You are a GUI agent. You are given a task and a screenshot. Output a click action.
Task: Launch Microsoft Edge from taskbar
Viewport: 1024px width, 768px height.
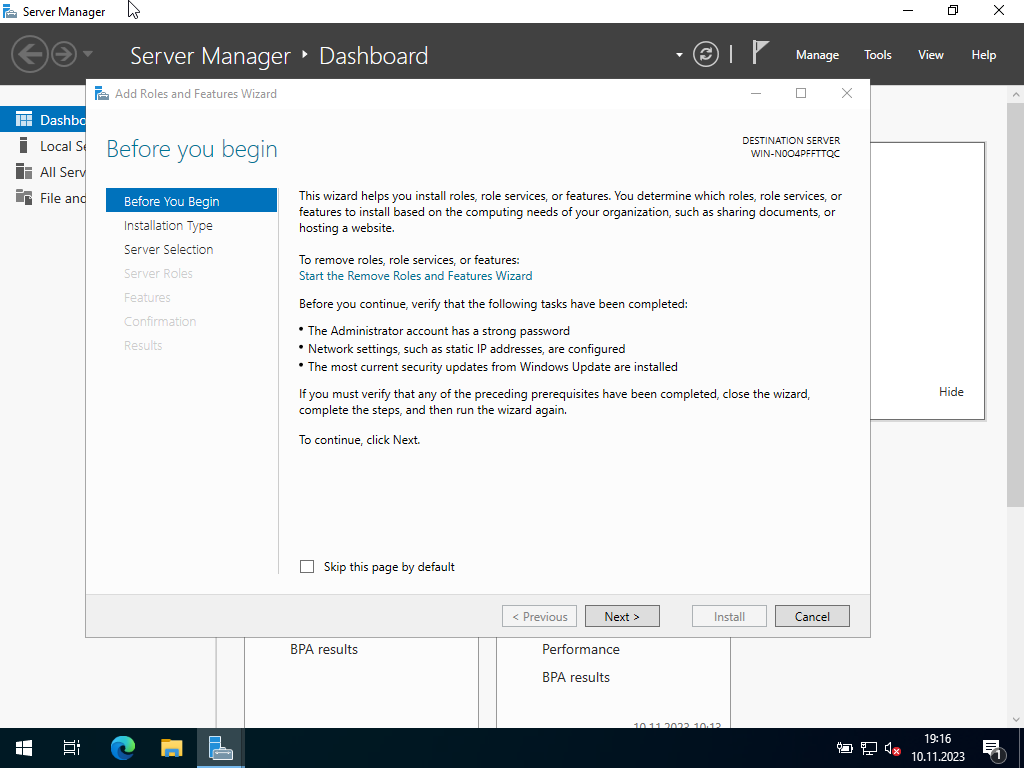point(122,748)
